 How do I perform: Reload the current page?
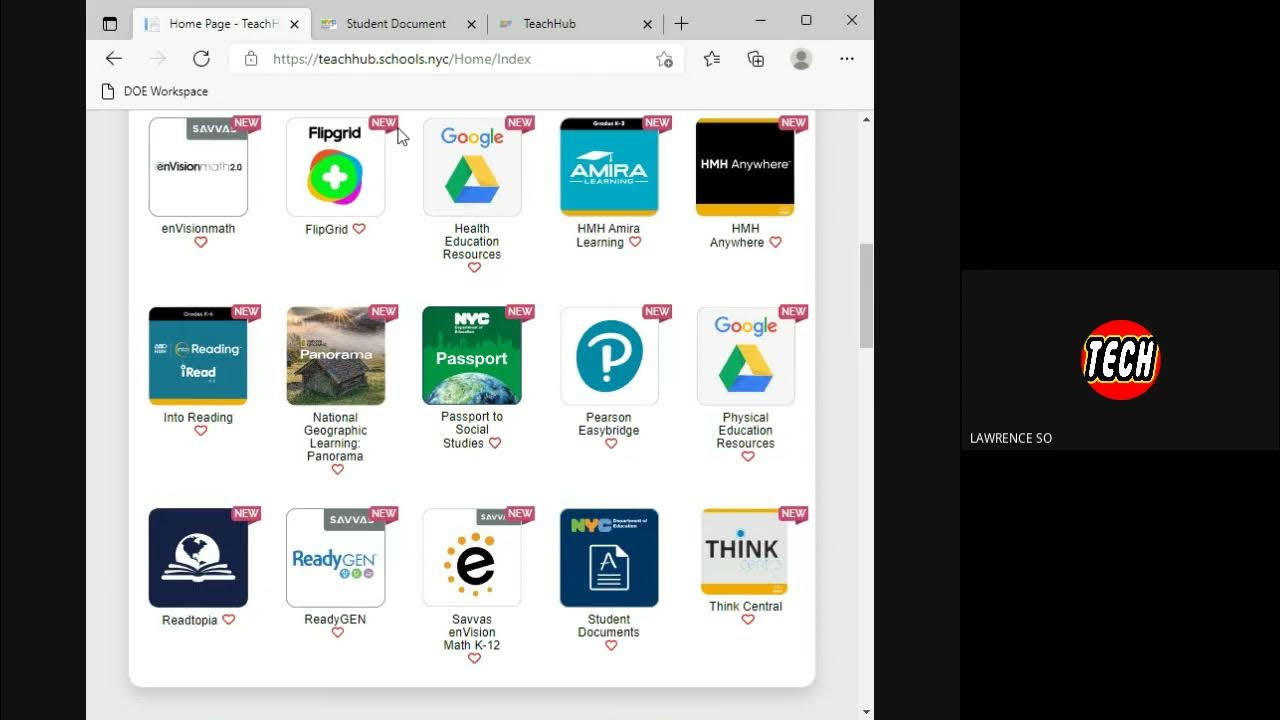coord(201,59)
